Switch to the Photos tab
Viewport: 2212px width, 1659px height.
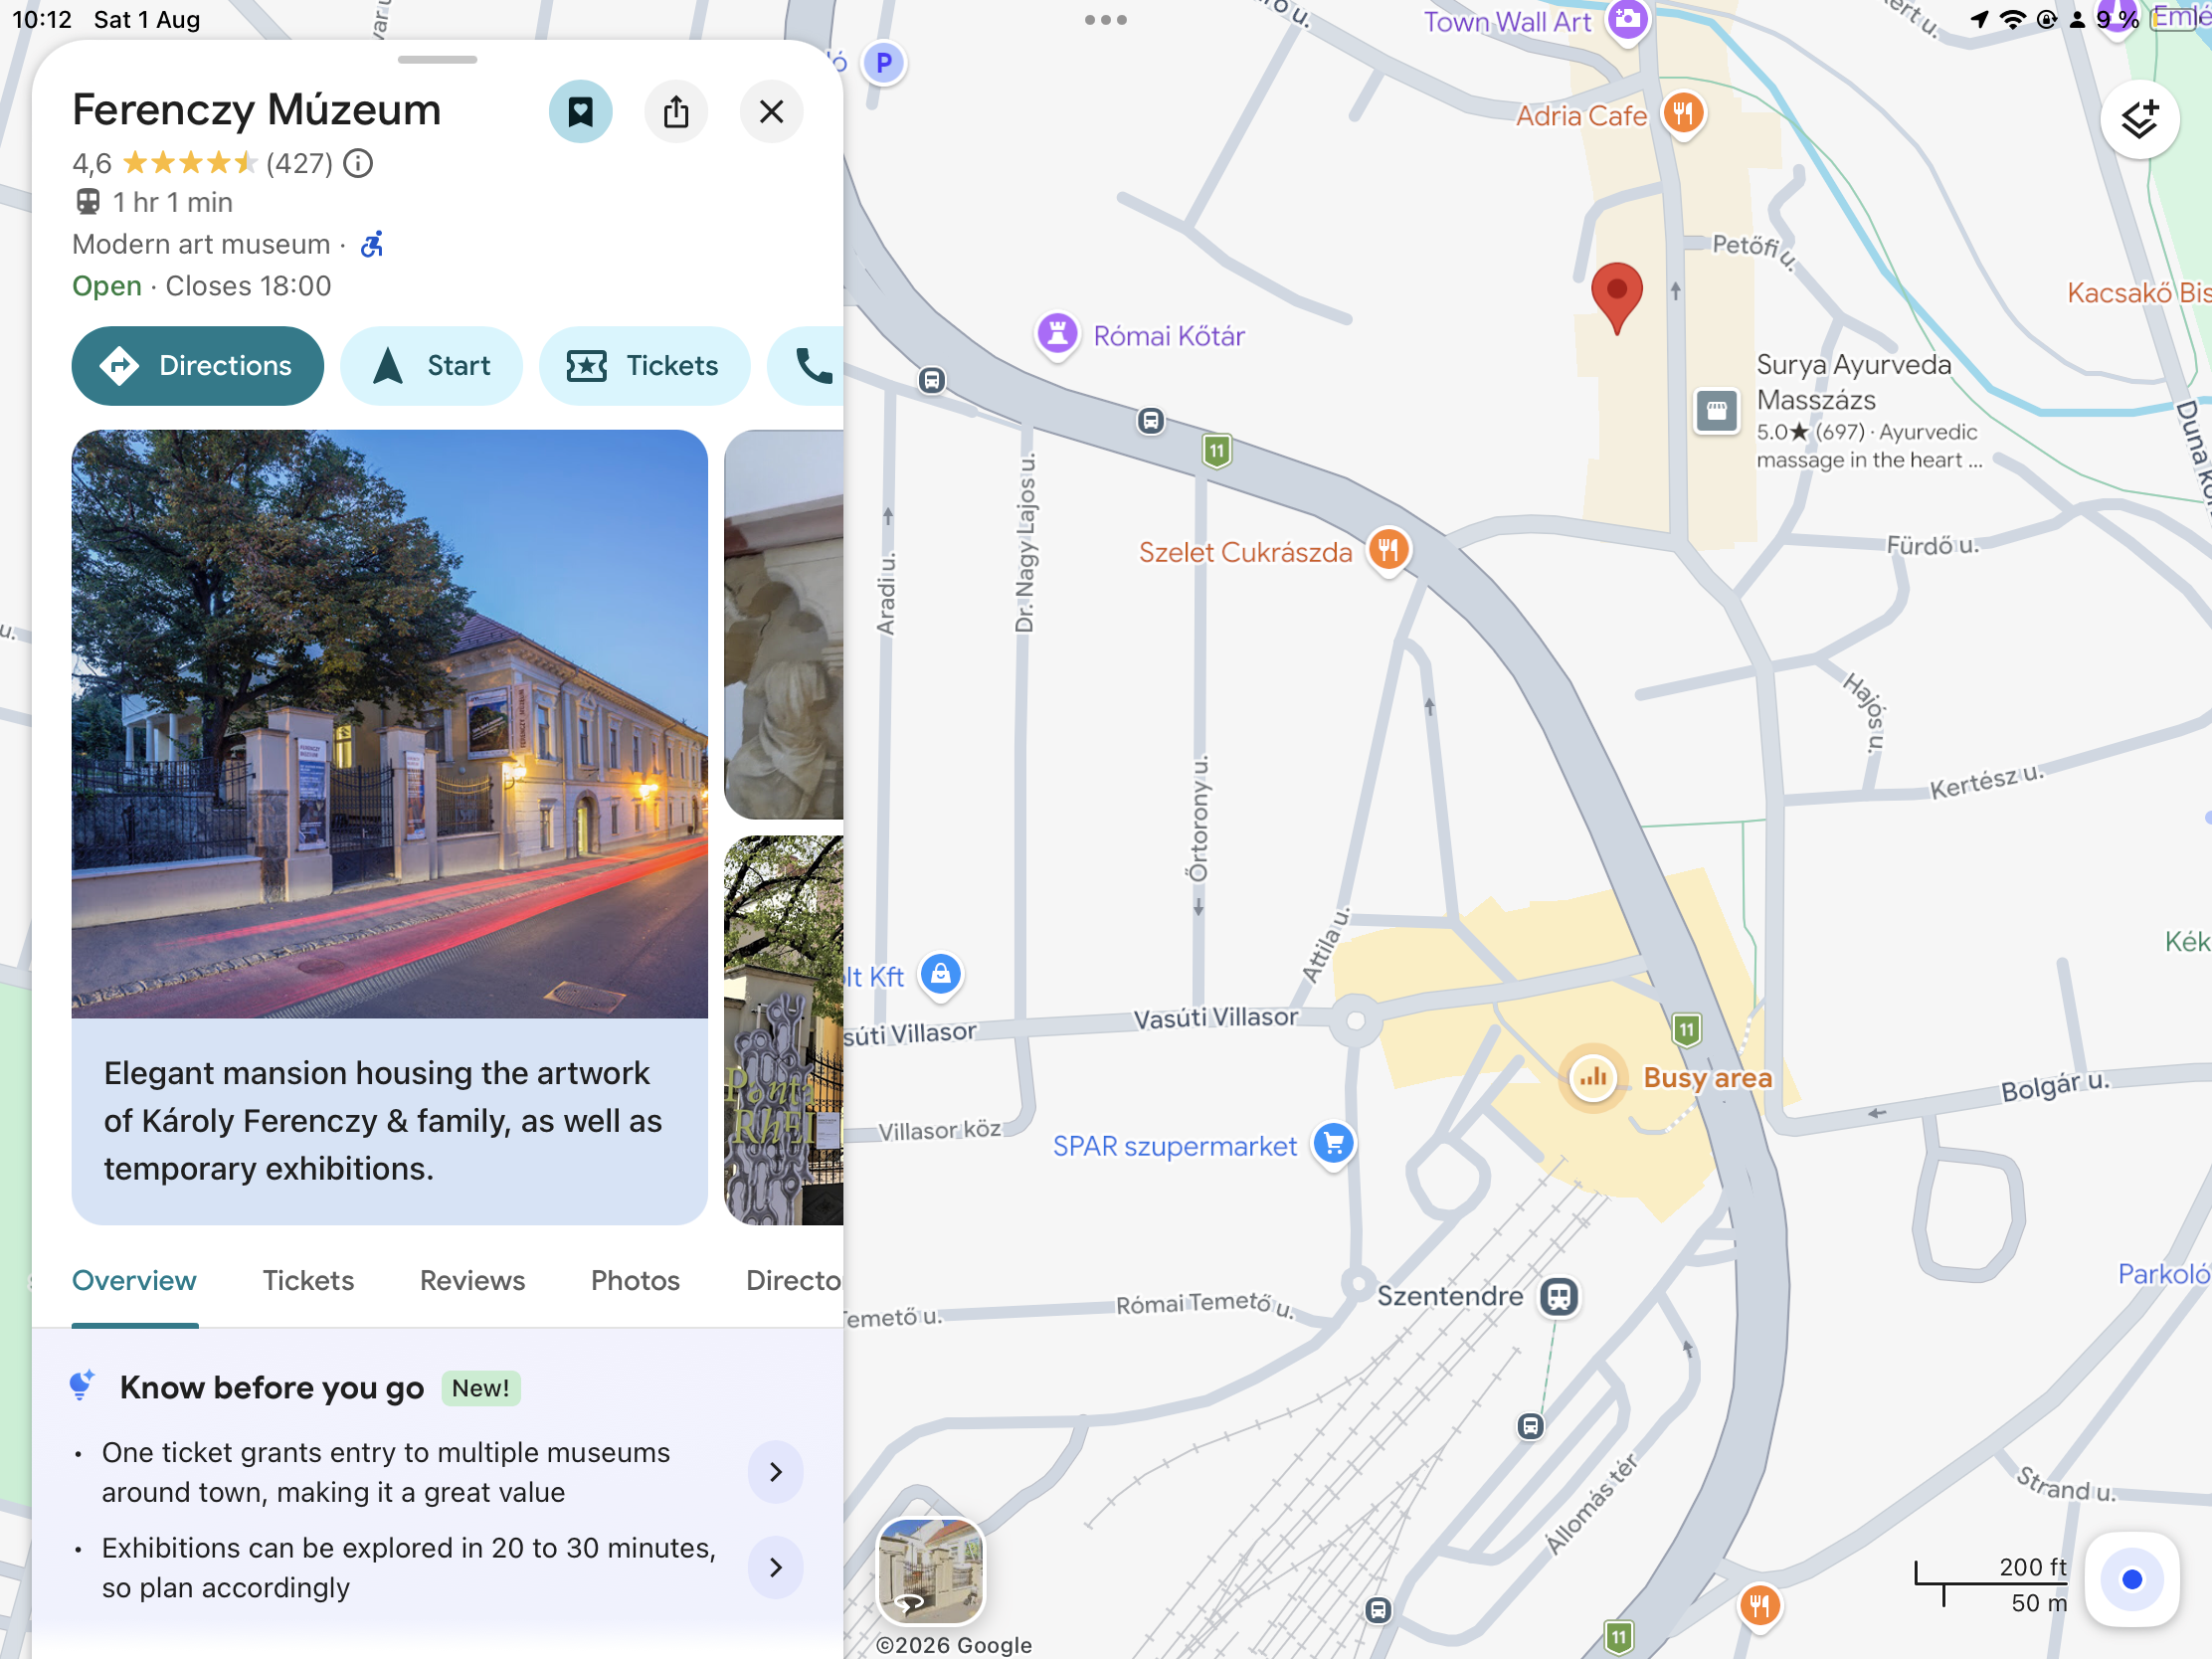[x=635, y=1281]
